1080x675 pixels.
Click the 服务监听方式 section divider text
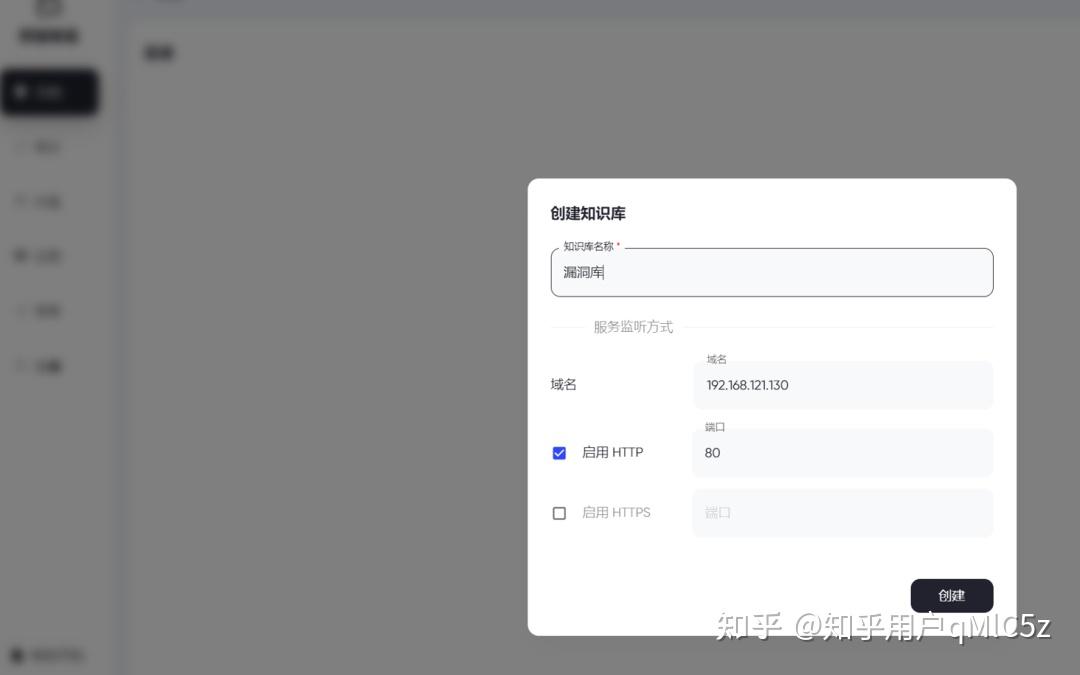[x=633, y=327]
